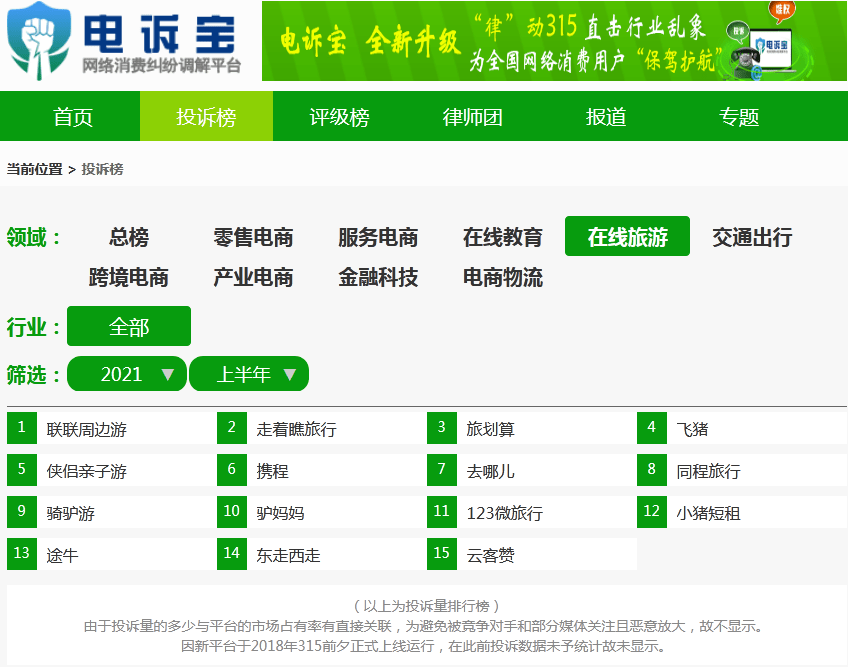
Task: Open rank 15 entry 云客赞
Action: [532, 554]
